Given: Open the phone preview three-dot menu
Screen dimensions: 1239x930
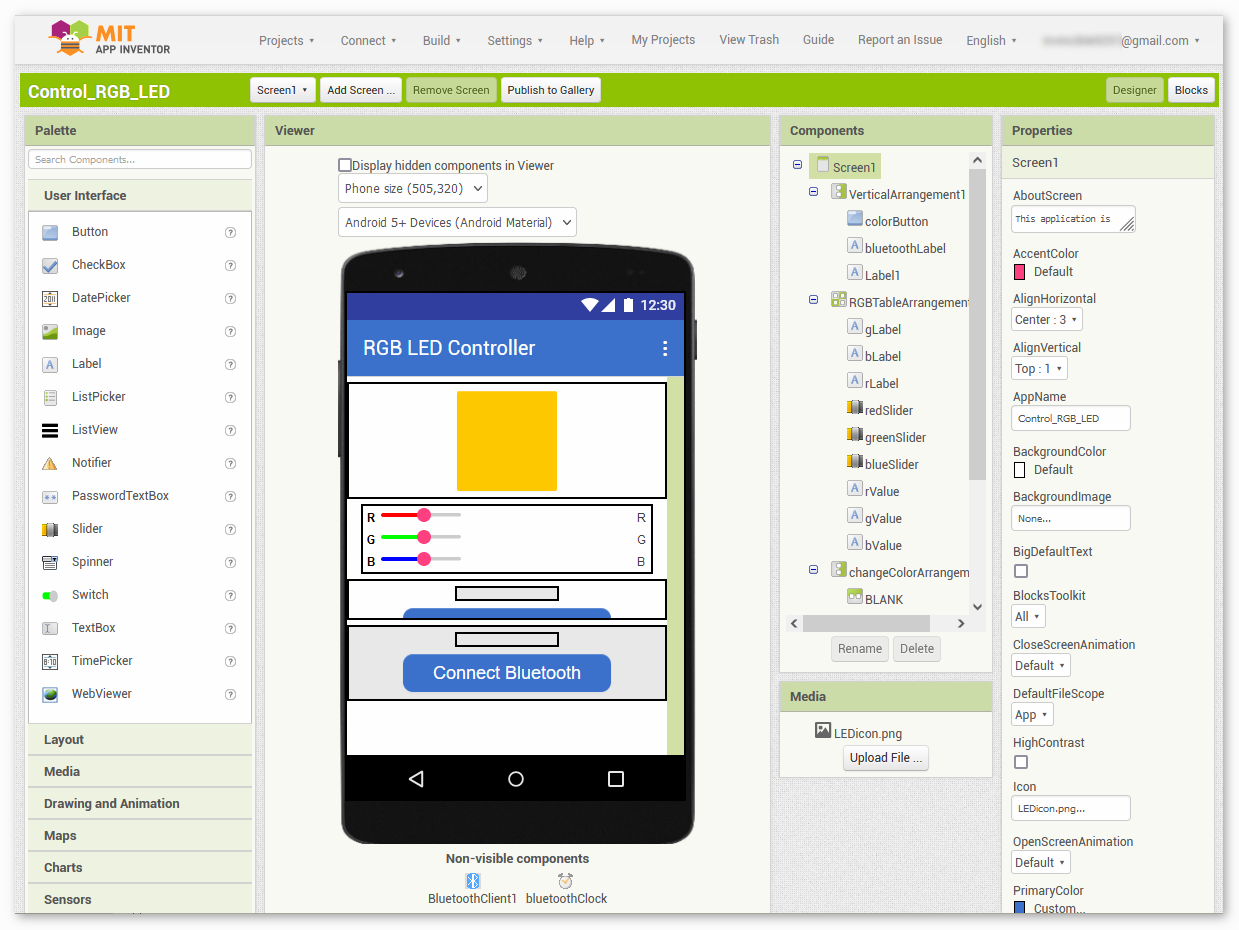Looking at the screenshot, I should point(665,348).
